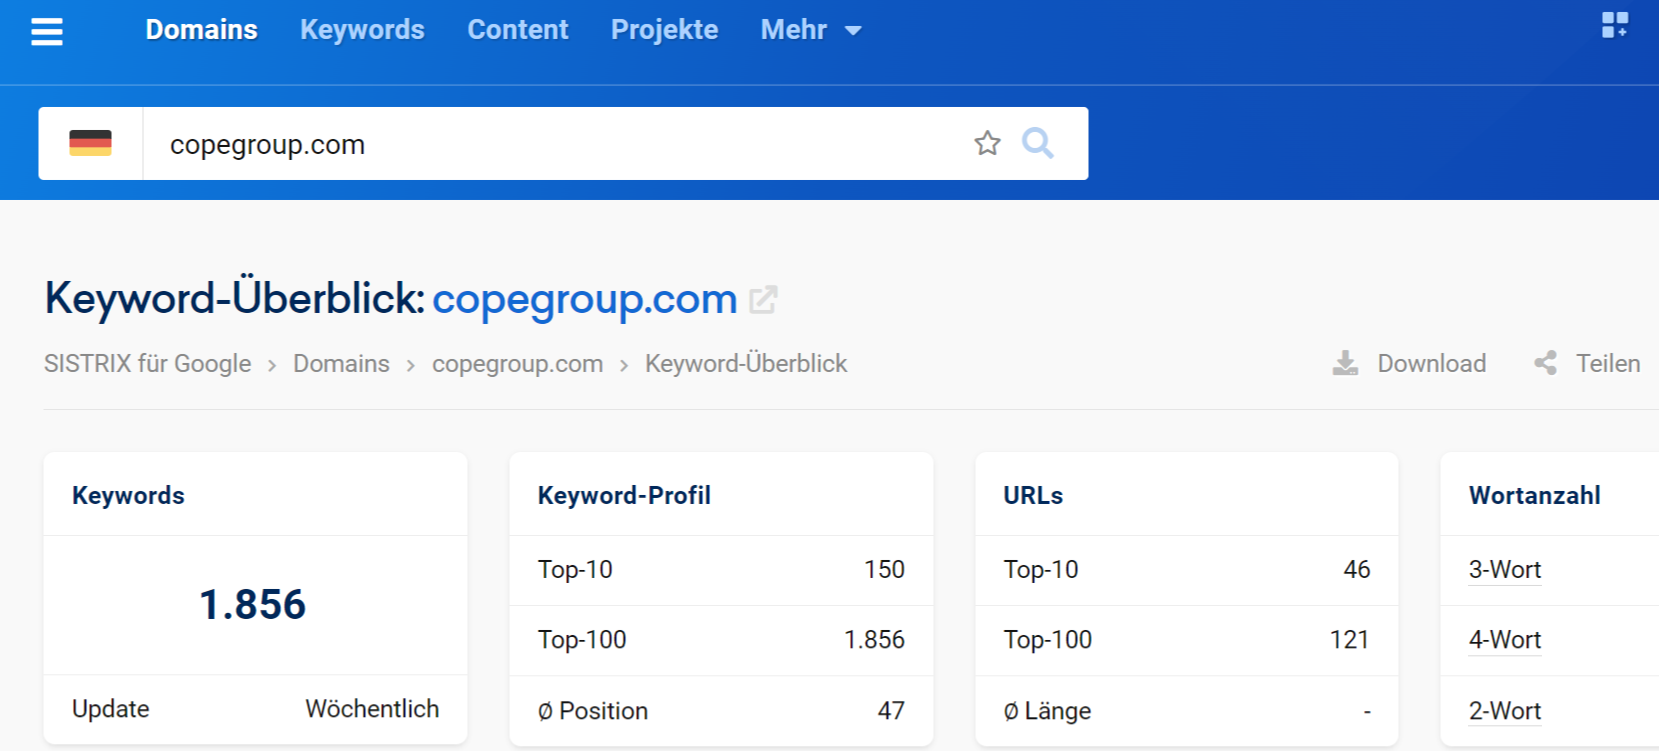Image resolution: width=1659 pixels, height=751 pixels.
Task: Open the apps grid icon
Action: [1615, 25]
